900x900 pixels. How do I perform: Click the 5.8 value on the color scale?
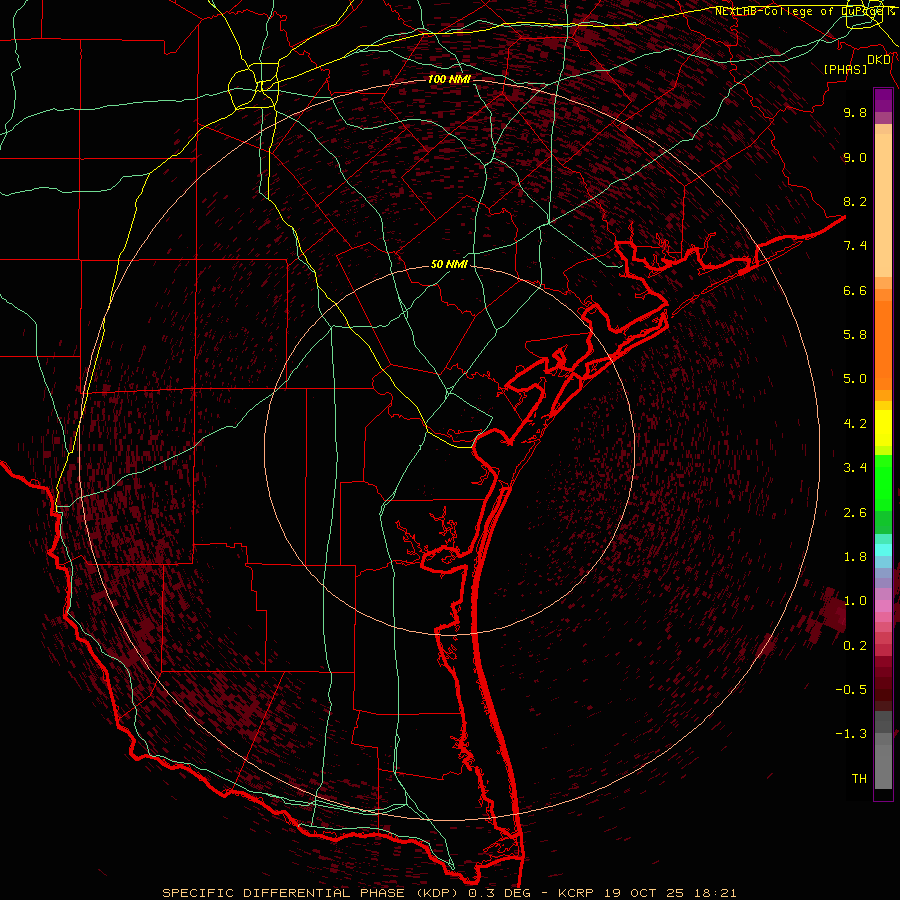855,335
